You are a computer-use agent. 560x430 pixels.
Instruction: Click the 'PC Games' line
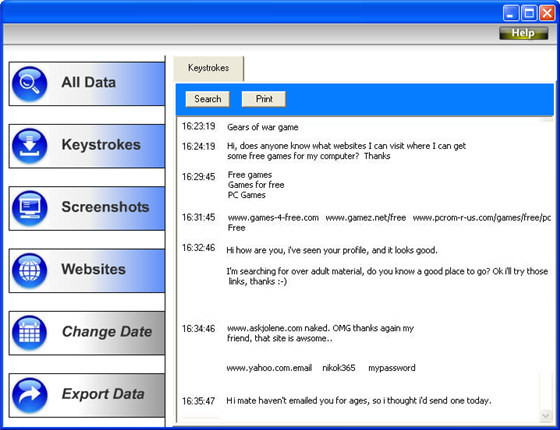click(247, 195)
